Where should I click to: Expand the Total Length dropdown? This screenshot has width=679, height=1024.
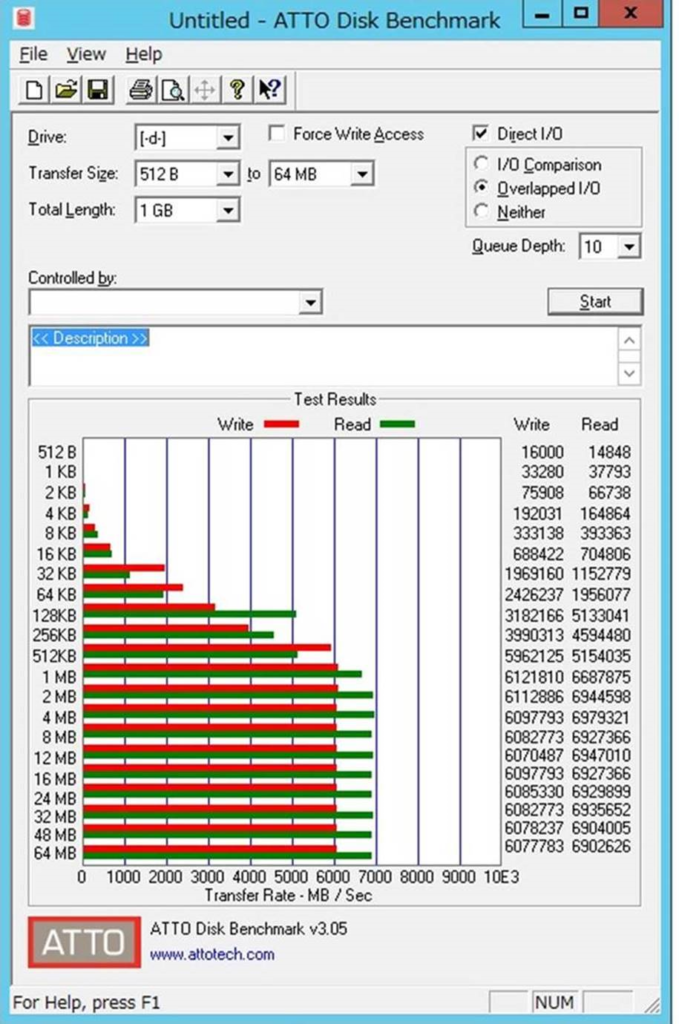(x=228, y=210)
